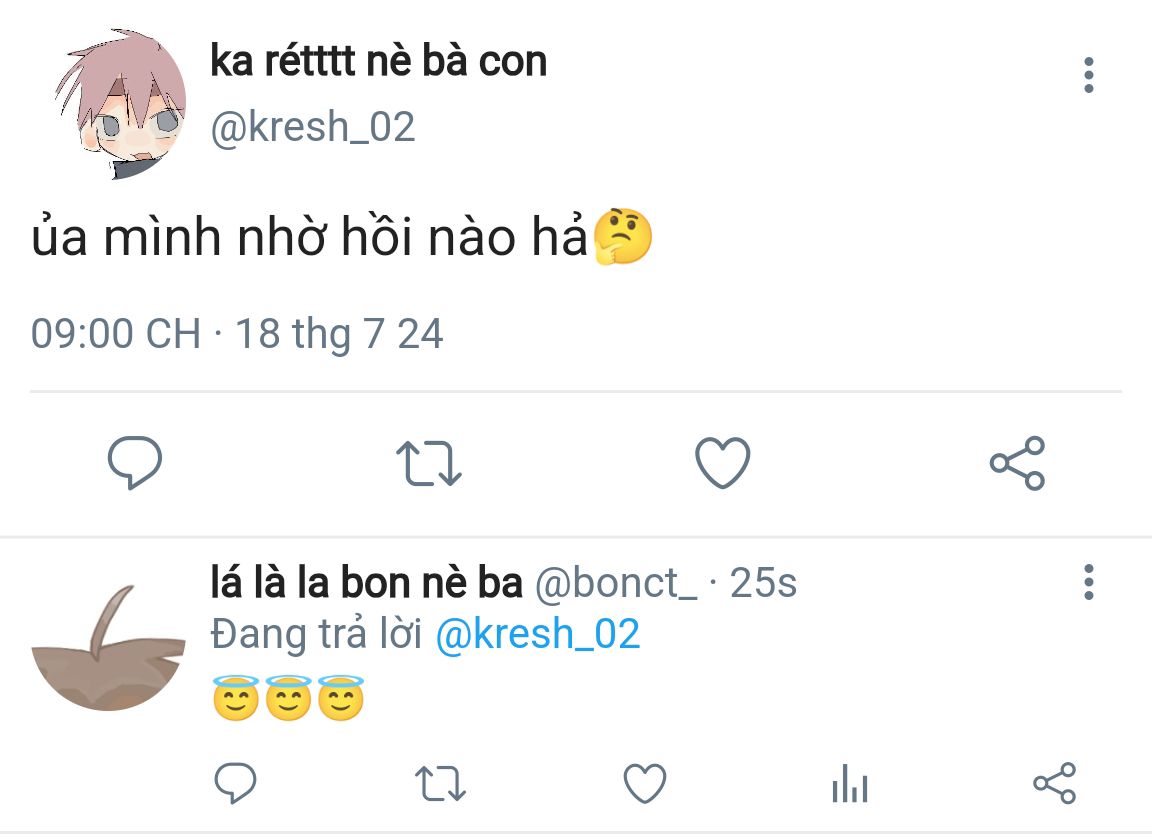Image resolution: width=1152 pixels, height=834 pixels.
Task: Like the main tweet with heart icon
Action: coord(722,464)
